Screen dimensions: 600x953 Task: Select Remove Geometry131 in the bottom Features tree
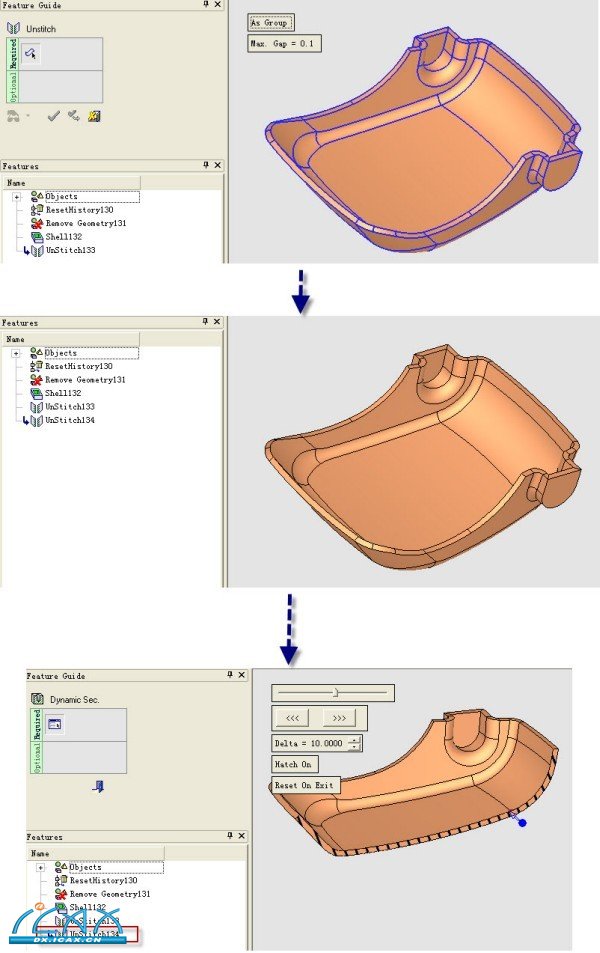point(111,893)
